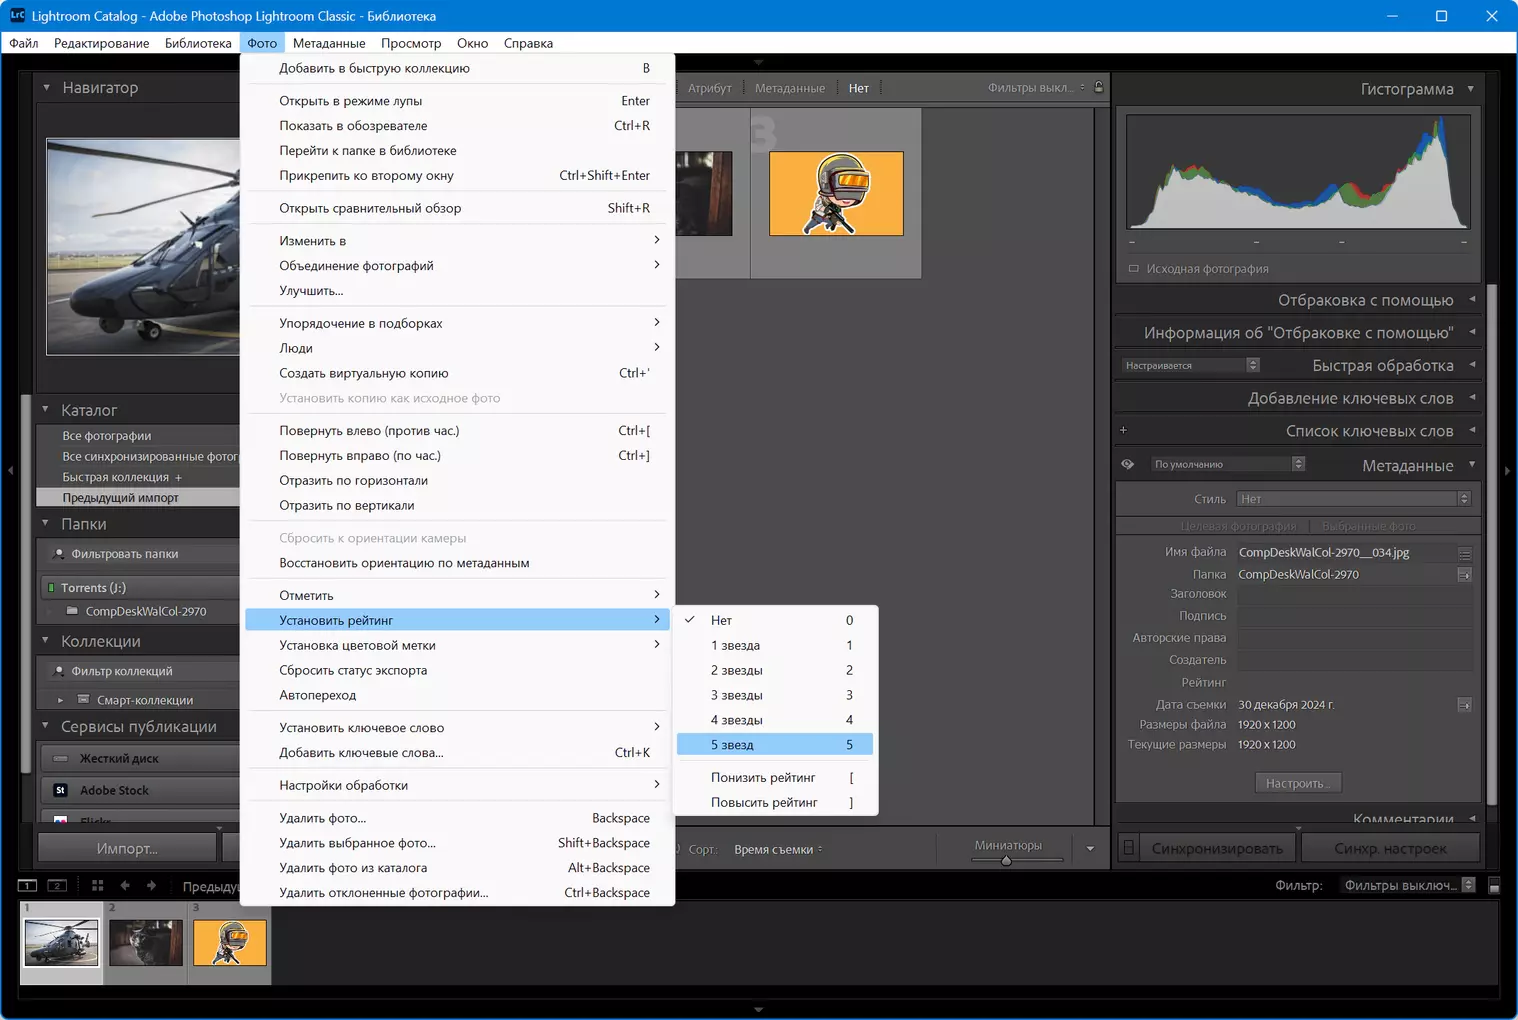The width and height of the screenshot is (1518, 1020).
Task: Select the Атрибут filter tab
Action: (709, 88)
